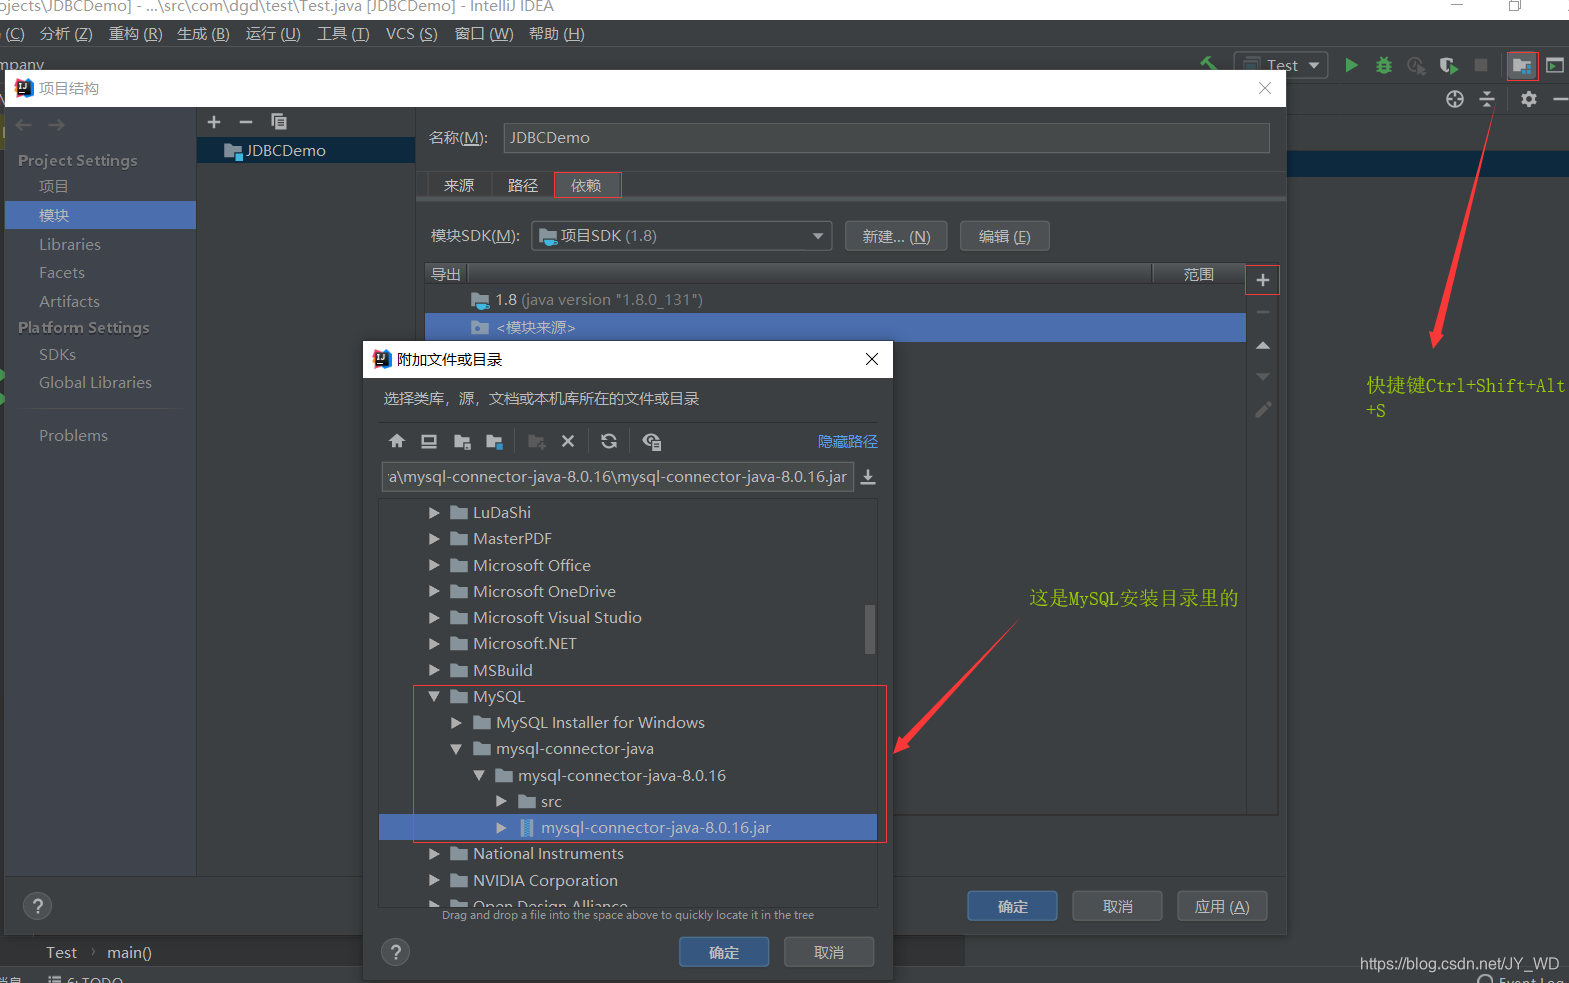Collapse the MySQL folder

434,696
